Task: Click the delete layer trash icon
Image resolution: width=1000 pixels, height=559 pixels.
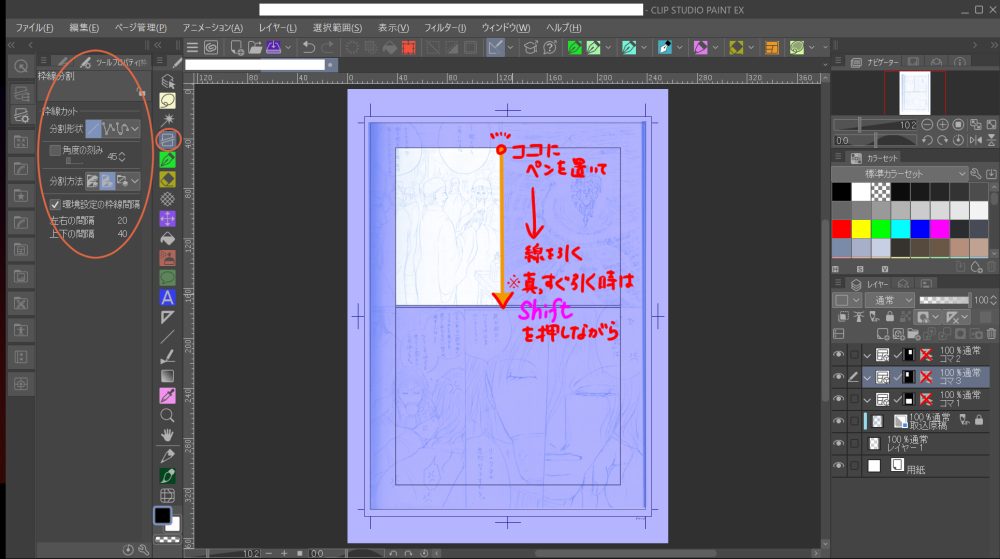Action: tap(991, 333)
